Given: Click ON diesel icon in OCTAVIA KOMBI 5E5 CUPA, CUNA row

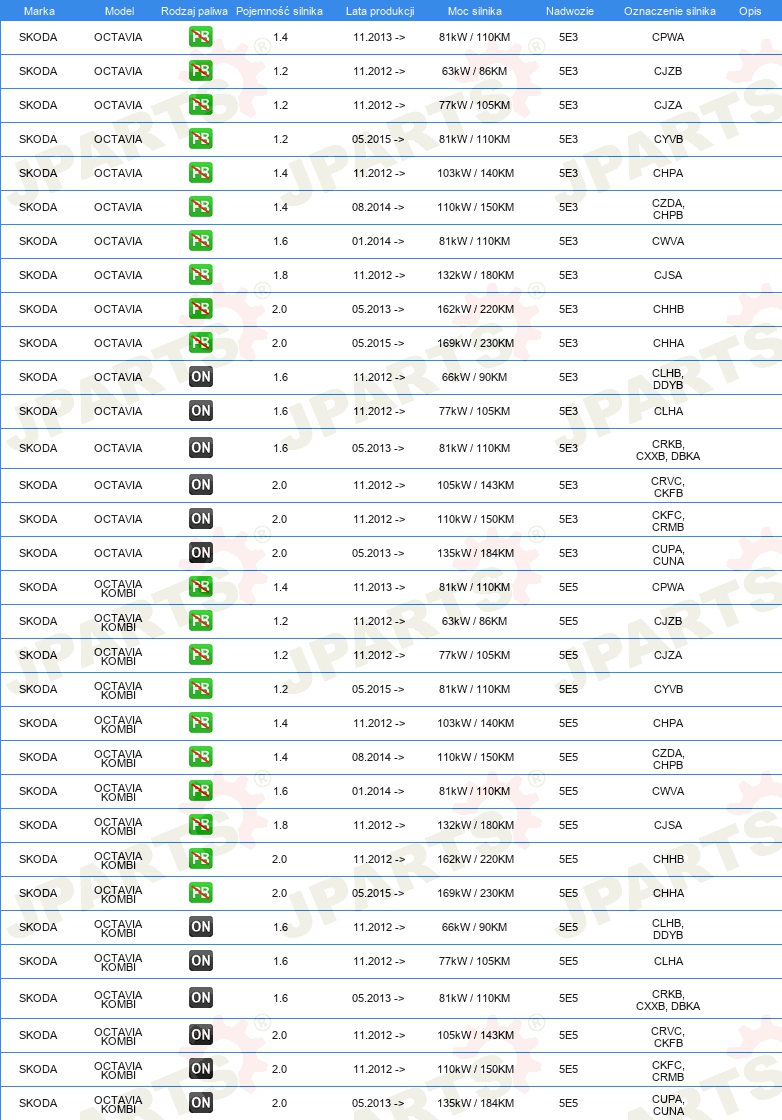Looking at the screenshot, I should pos(201,1103).
